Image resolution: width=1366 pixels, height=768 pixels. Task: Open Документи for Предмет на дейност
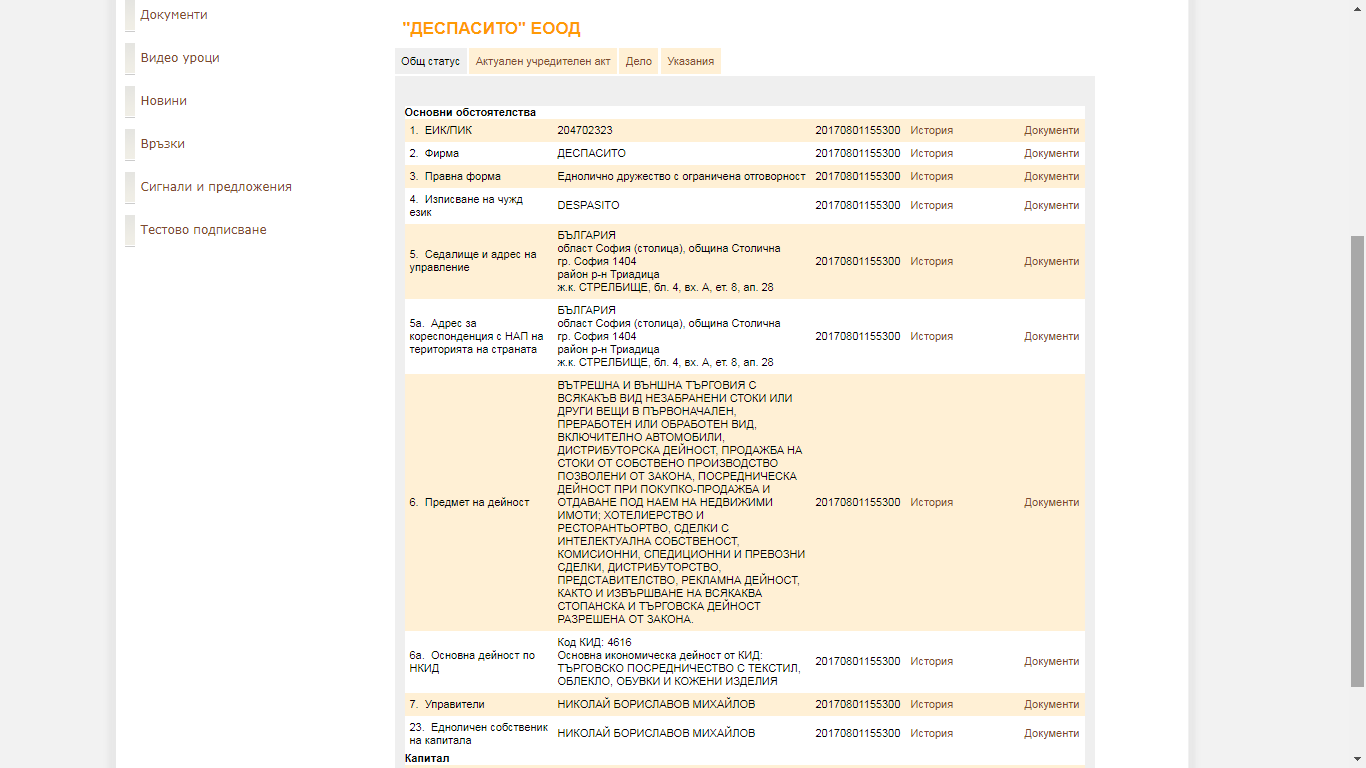[x=1051, y=502]
